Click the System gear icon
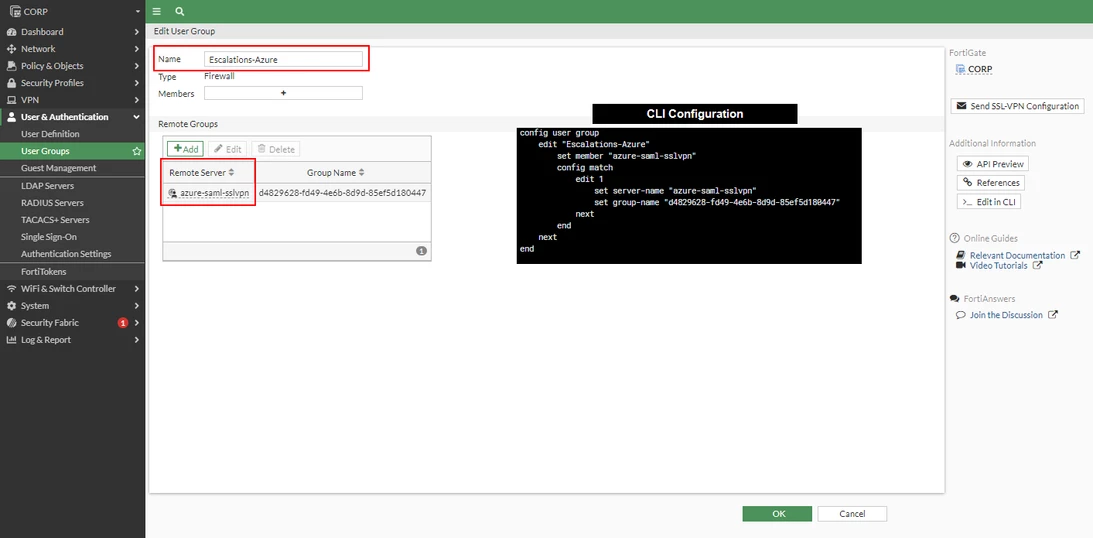1093x538 pixels. click(x=11, y=306)
